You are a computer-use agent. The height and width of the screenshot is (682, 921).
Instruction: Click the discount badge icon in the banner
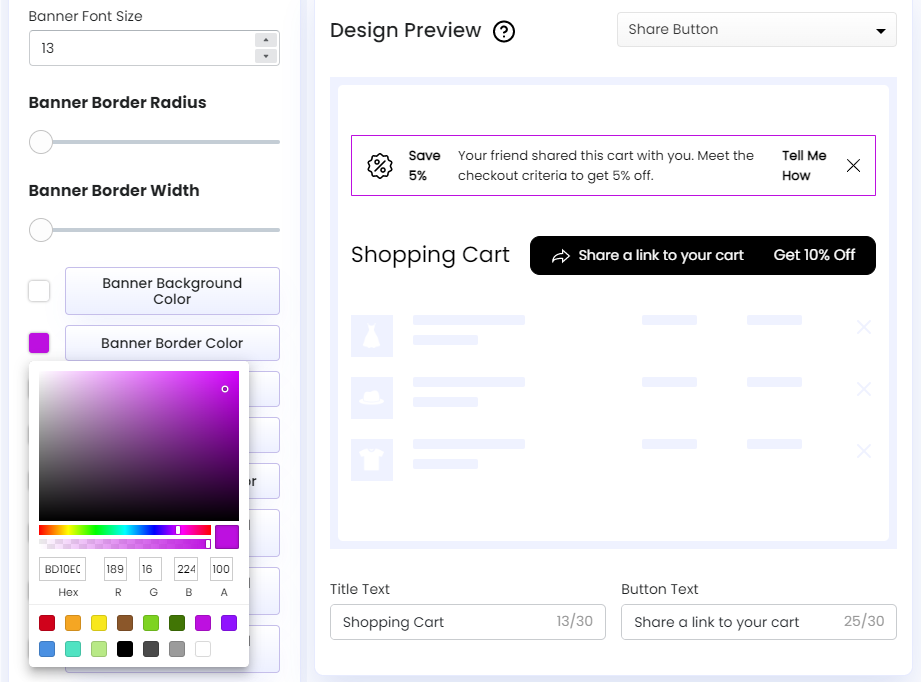(x=380, y=166)
